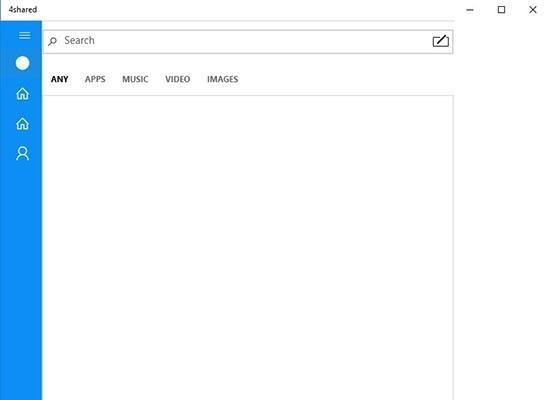Click the white circular profile avatar
The height and width of the screenshot is (400, 546).
click(x=23, y=63)
